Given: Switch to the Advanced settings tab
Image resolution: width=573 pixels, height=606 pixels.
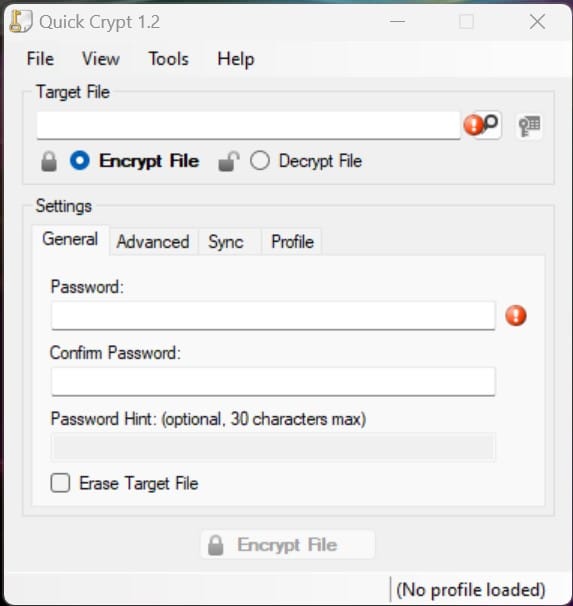Looking at the screenshot, I should point(153,242).
